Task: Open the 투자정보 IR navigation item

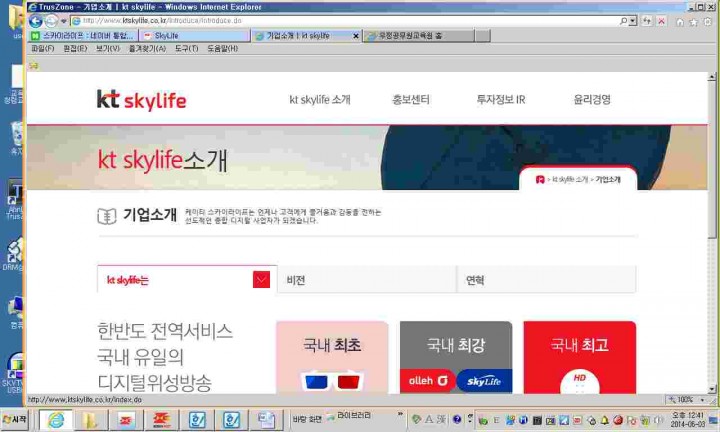Action: (x=501, y=100)
